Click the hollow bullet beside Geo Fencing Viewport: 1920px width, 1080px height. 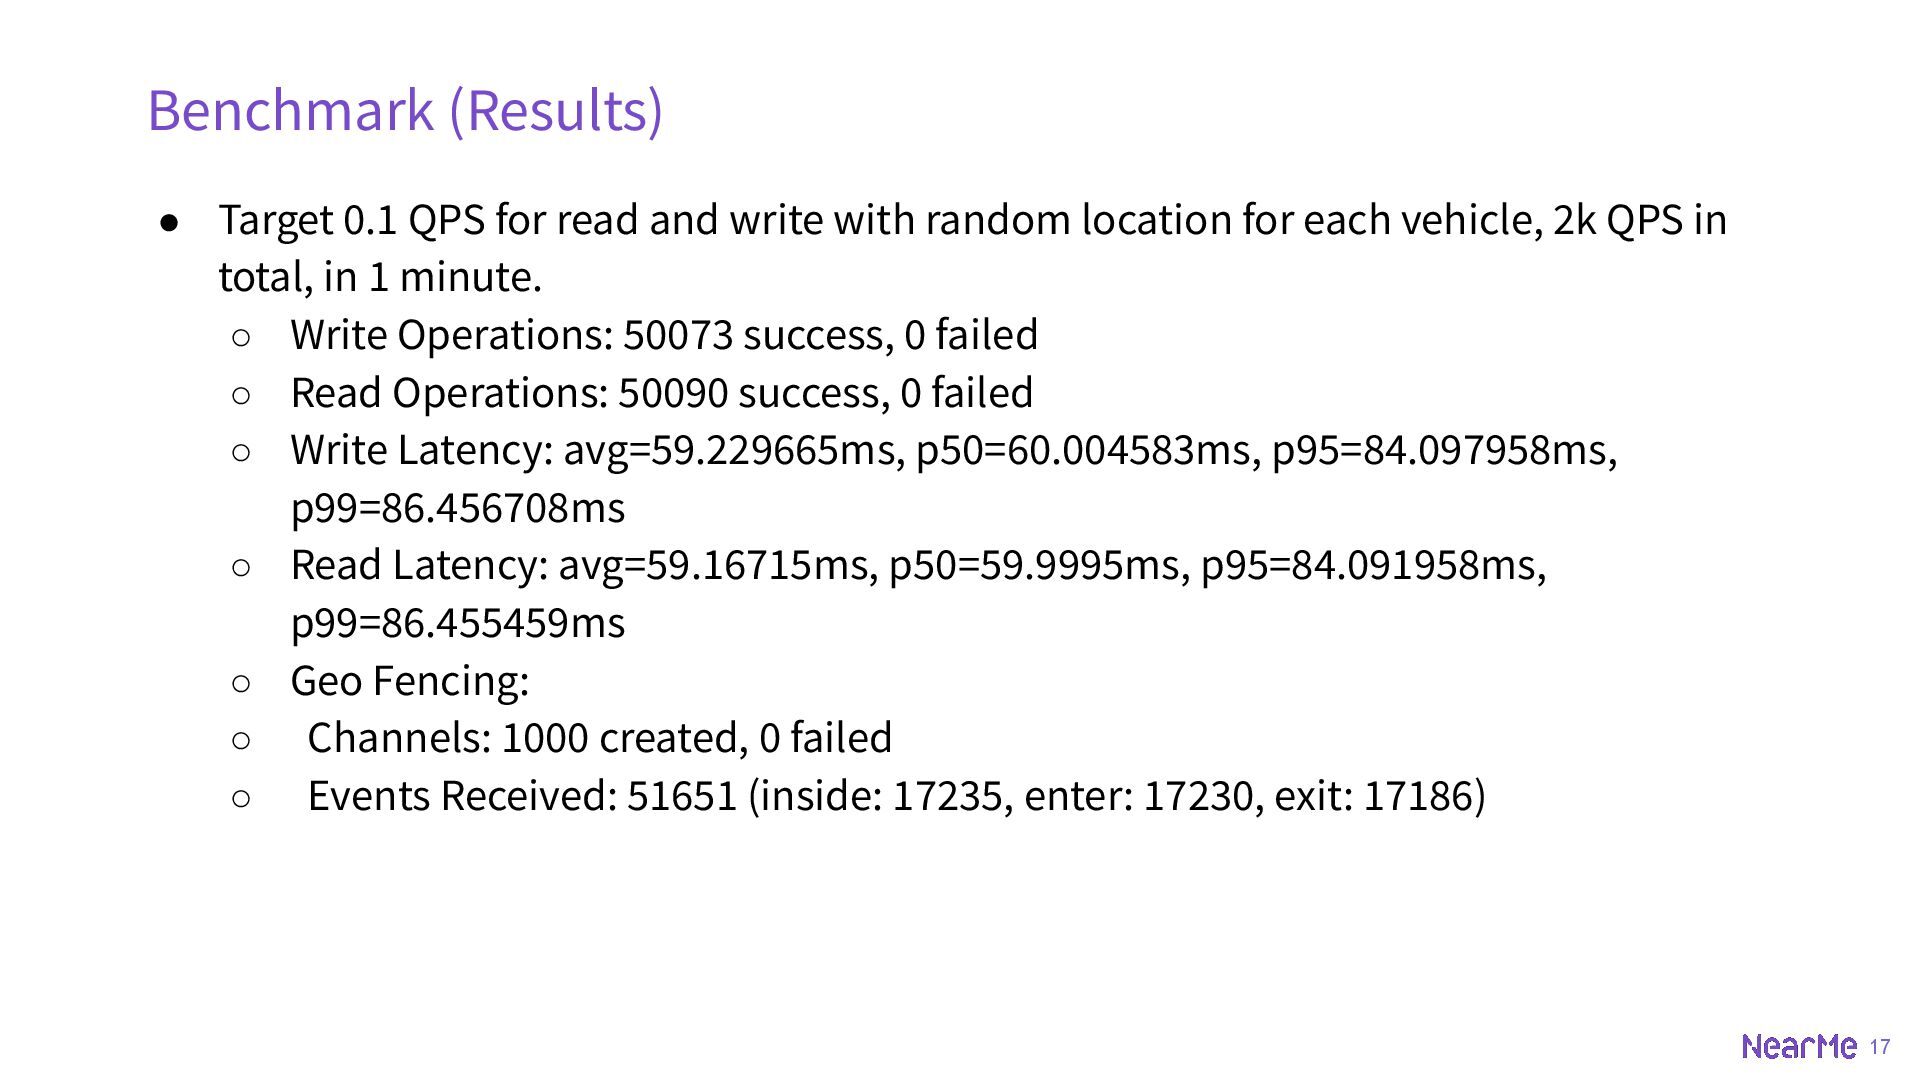point(241,683)
